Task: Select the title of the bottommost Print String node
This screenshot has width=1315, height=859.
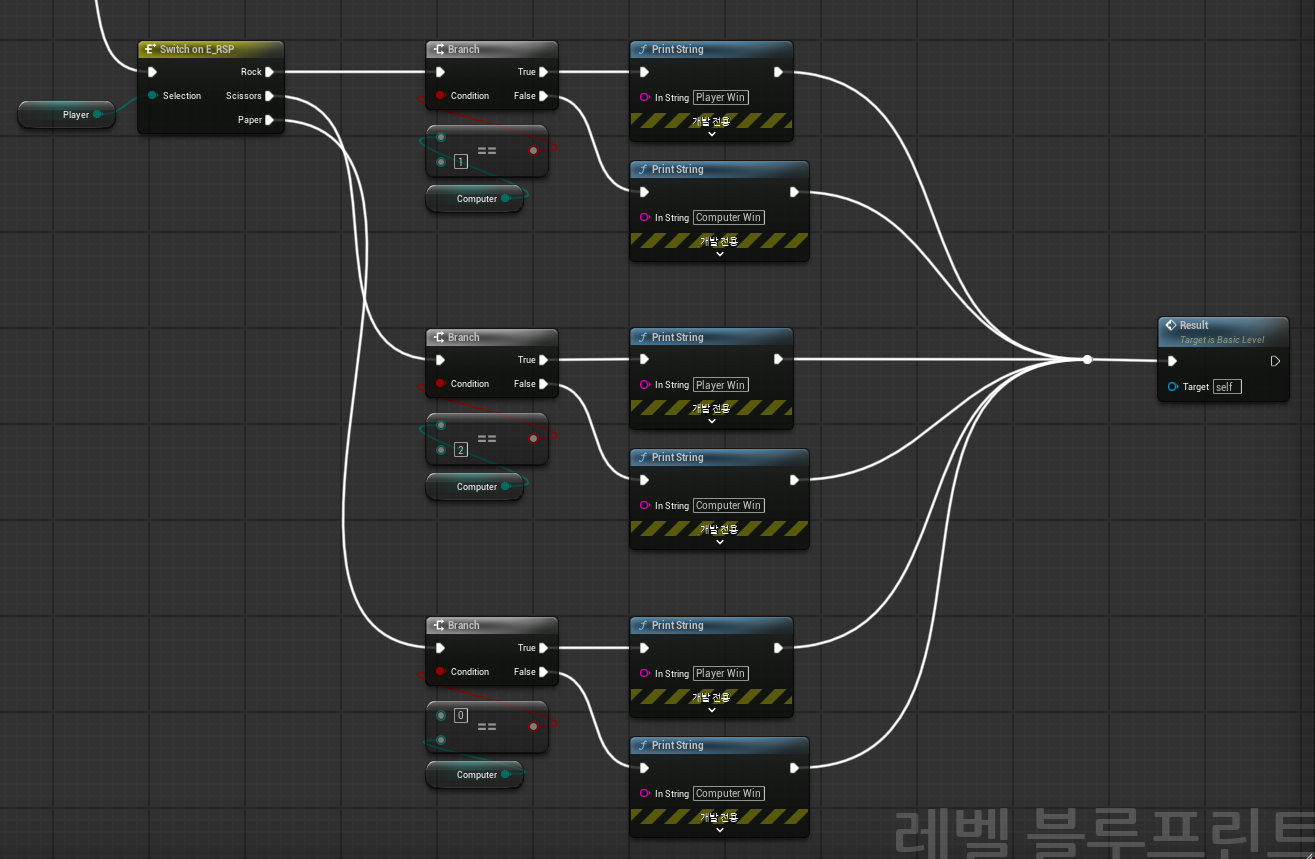Action: coord(678,746)
